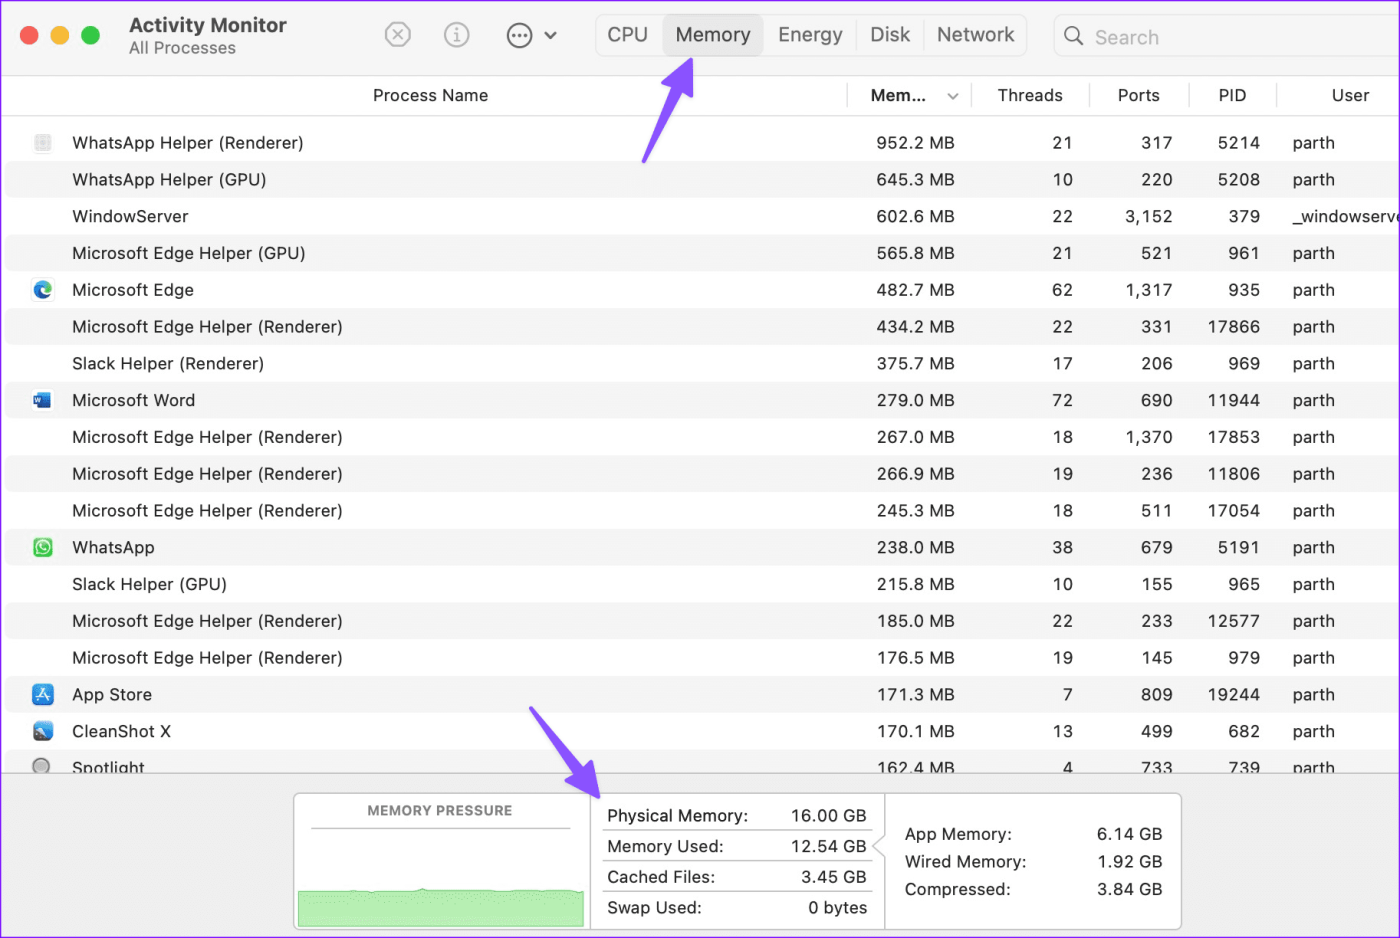This screenshot has height=938, width=1400.
Task: Click the yellow minimize window button
Action: [x=60, y=35]
